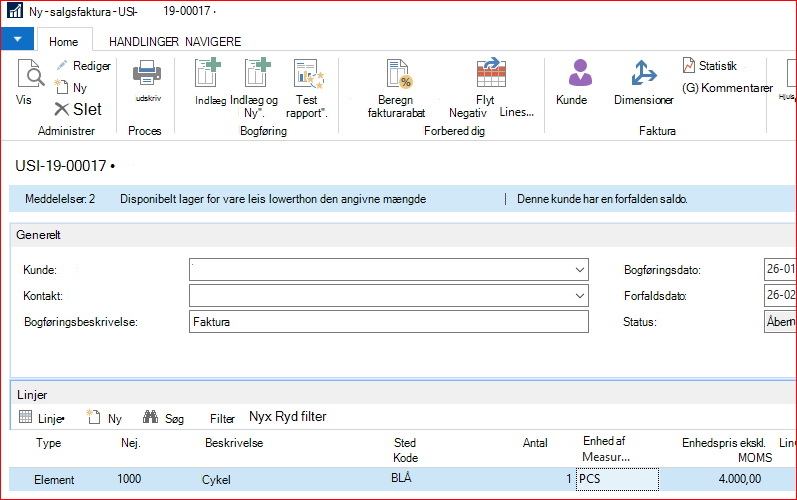Open Statistik from the ribbon
Image resolution: width=797 pixels, height=500 pixels.
click(x=710, y=66)
